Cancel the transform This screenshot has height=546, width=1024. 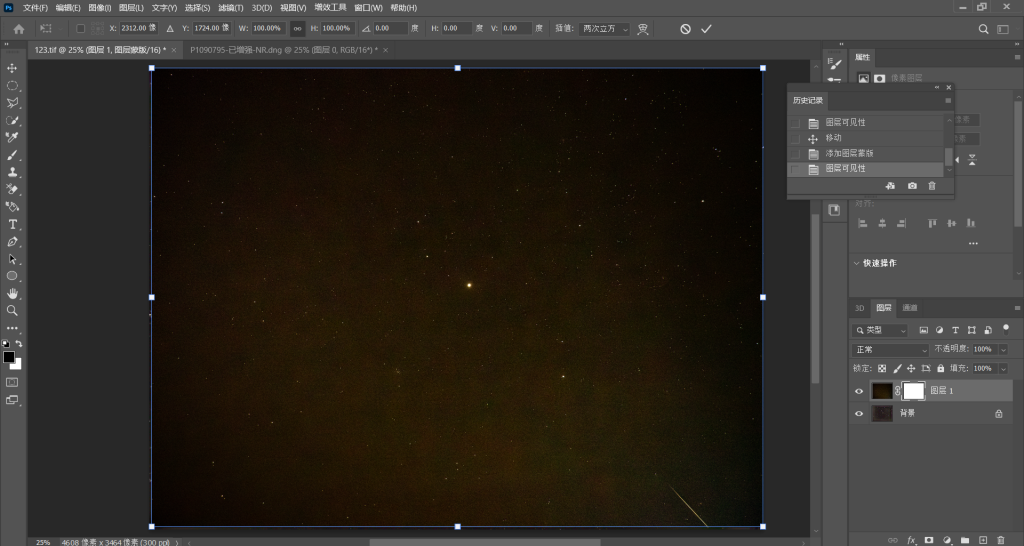tap(685, 29)
